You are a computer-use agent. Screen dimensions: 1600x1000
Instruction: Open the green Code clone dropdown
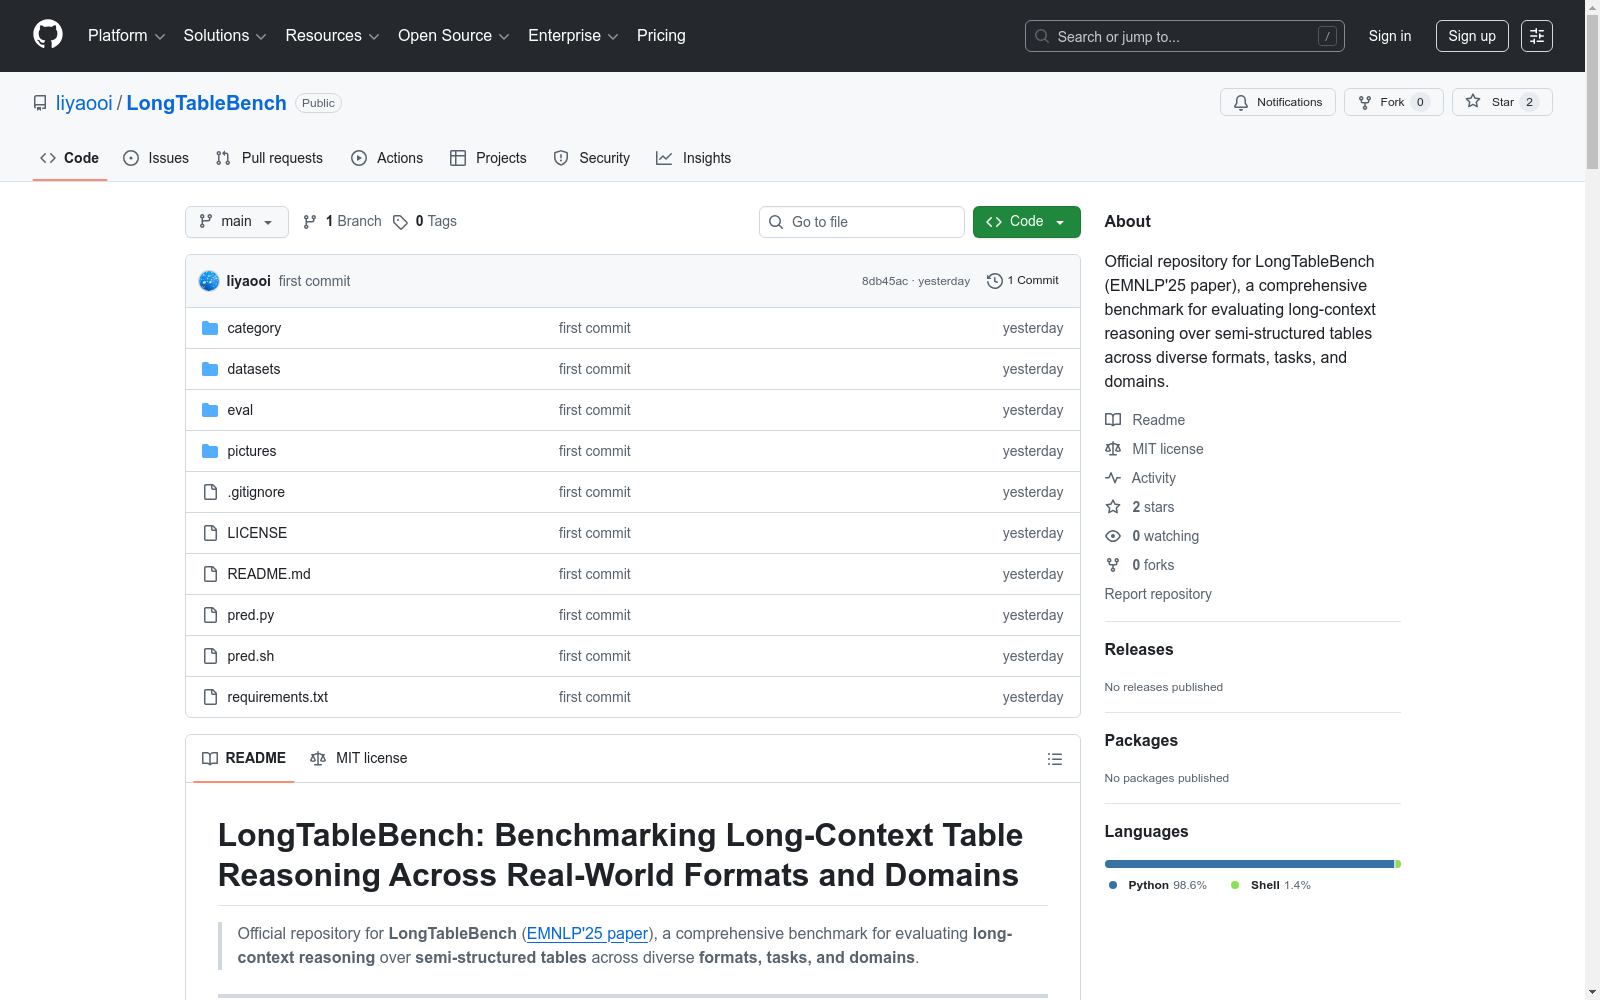click(x=1026, y=222)
